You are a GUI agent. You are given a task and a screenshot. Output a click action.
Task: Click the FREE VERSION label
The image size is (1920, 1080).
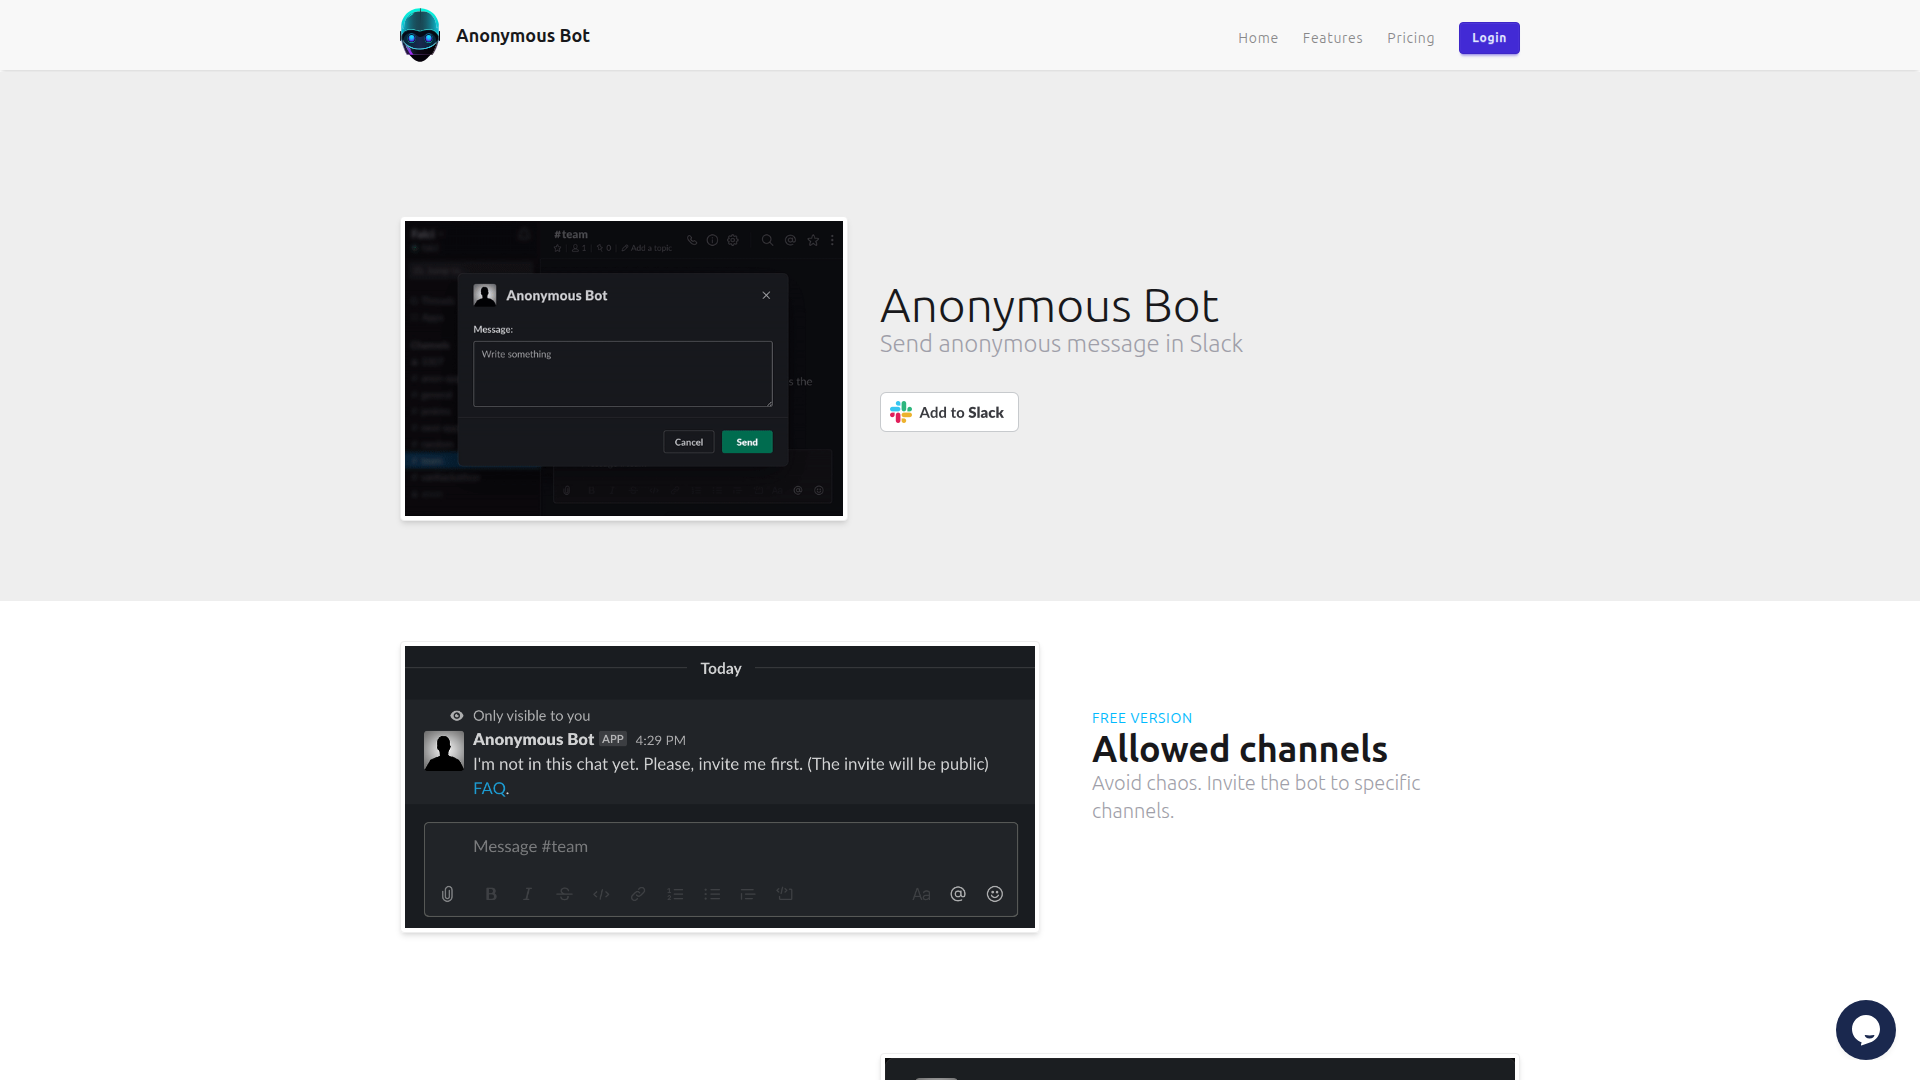click(x=1142, y=718)
